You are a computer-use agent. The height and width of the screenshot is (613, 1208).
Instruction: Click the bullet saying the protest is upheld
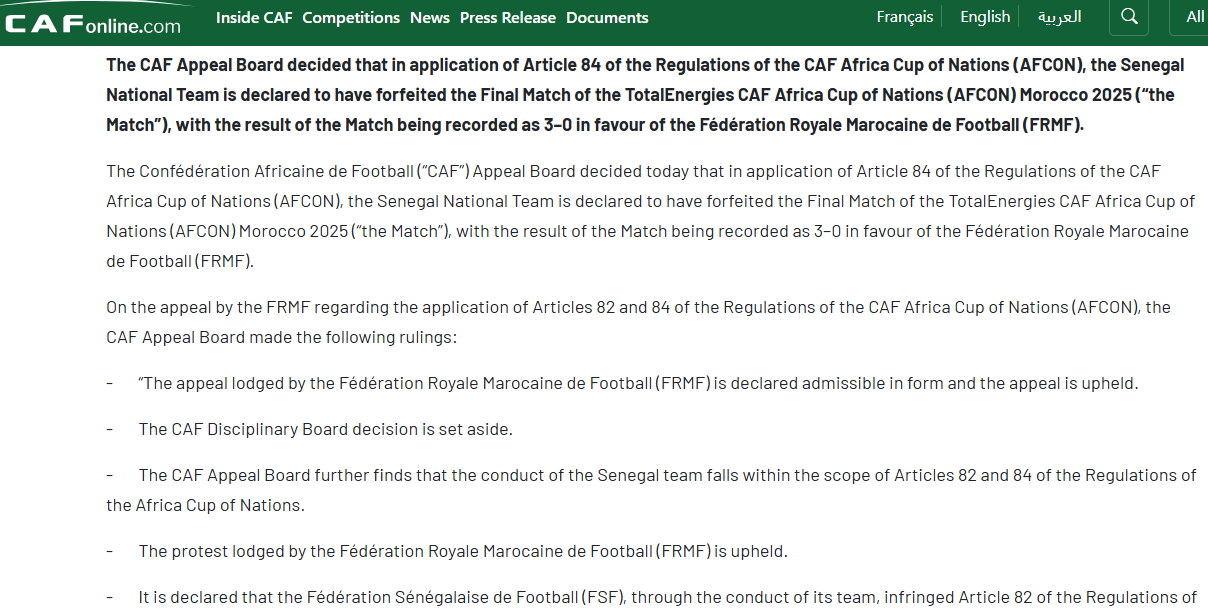coord(463,551)
